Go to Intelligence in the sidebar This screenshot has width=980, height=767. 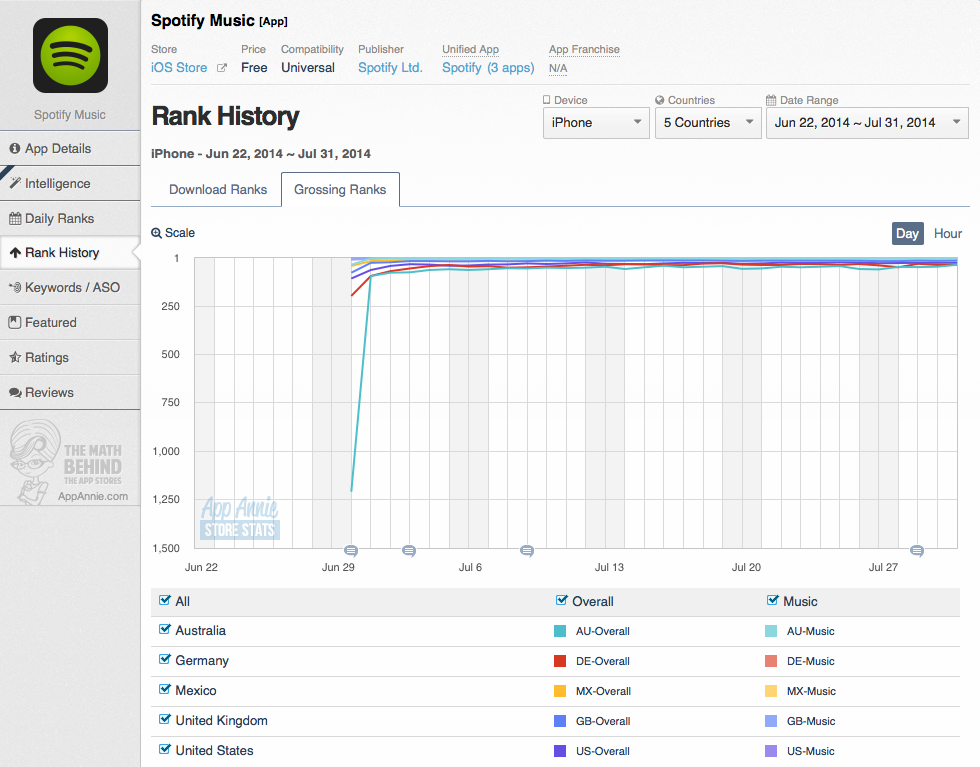[70, 183]
